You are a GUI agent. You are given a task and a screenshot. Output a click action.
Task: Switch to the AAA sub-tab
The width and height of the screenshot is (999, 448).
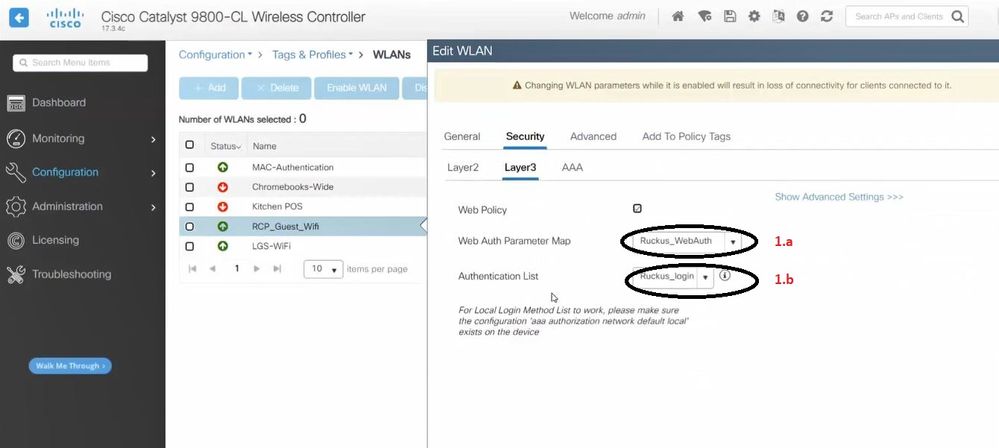tap(572, 167)
